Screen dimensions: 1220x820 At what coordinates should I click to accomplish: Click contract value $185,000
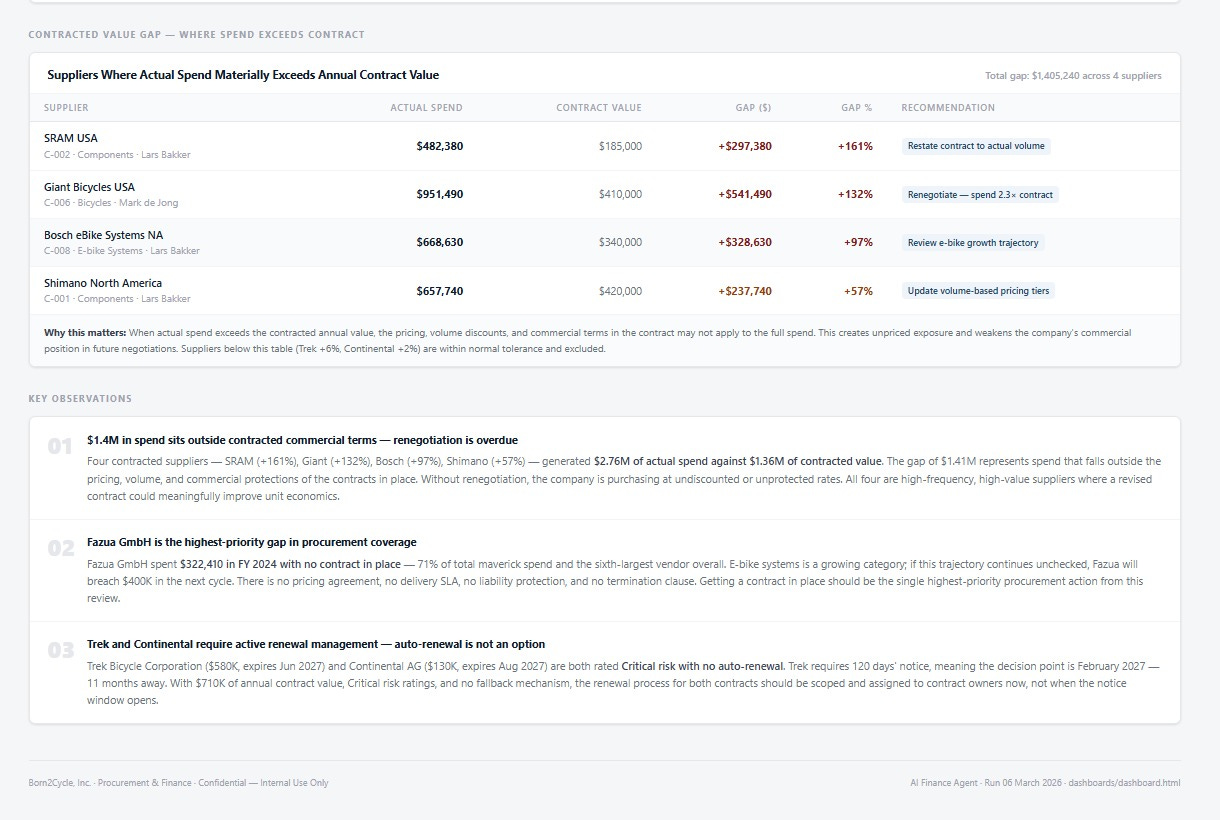(x=620, y=146)
